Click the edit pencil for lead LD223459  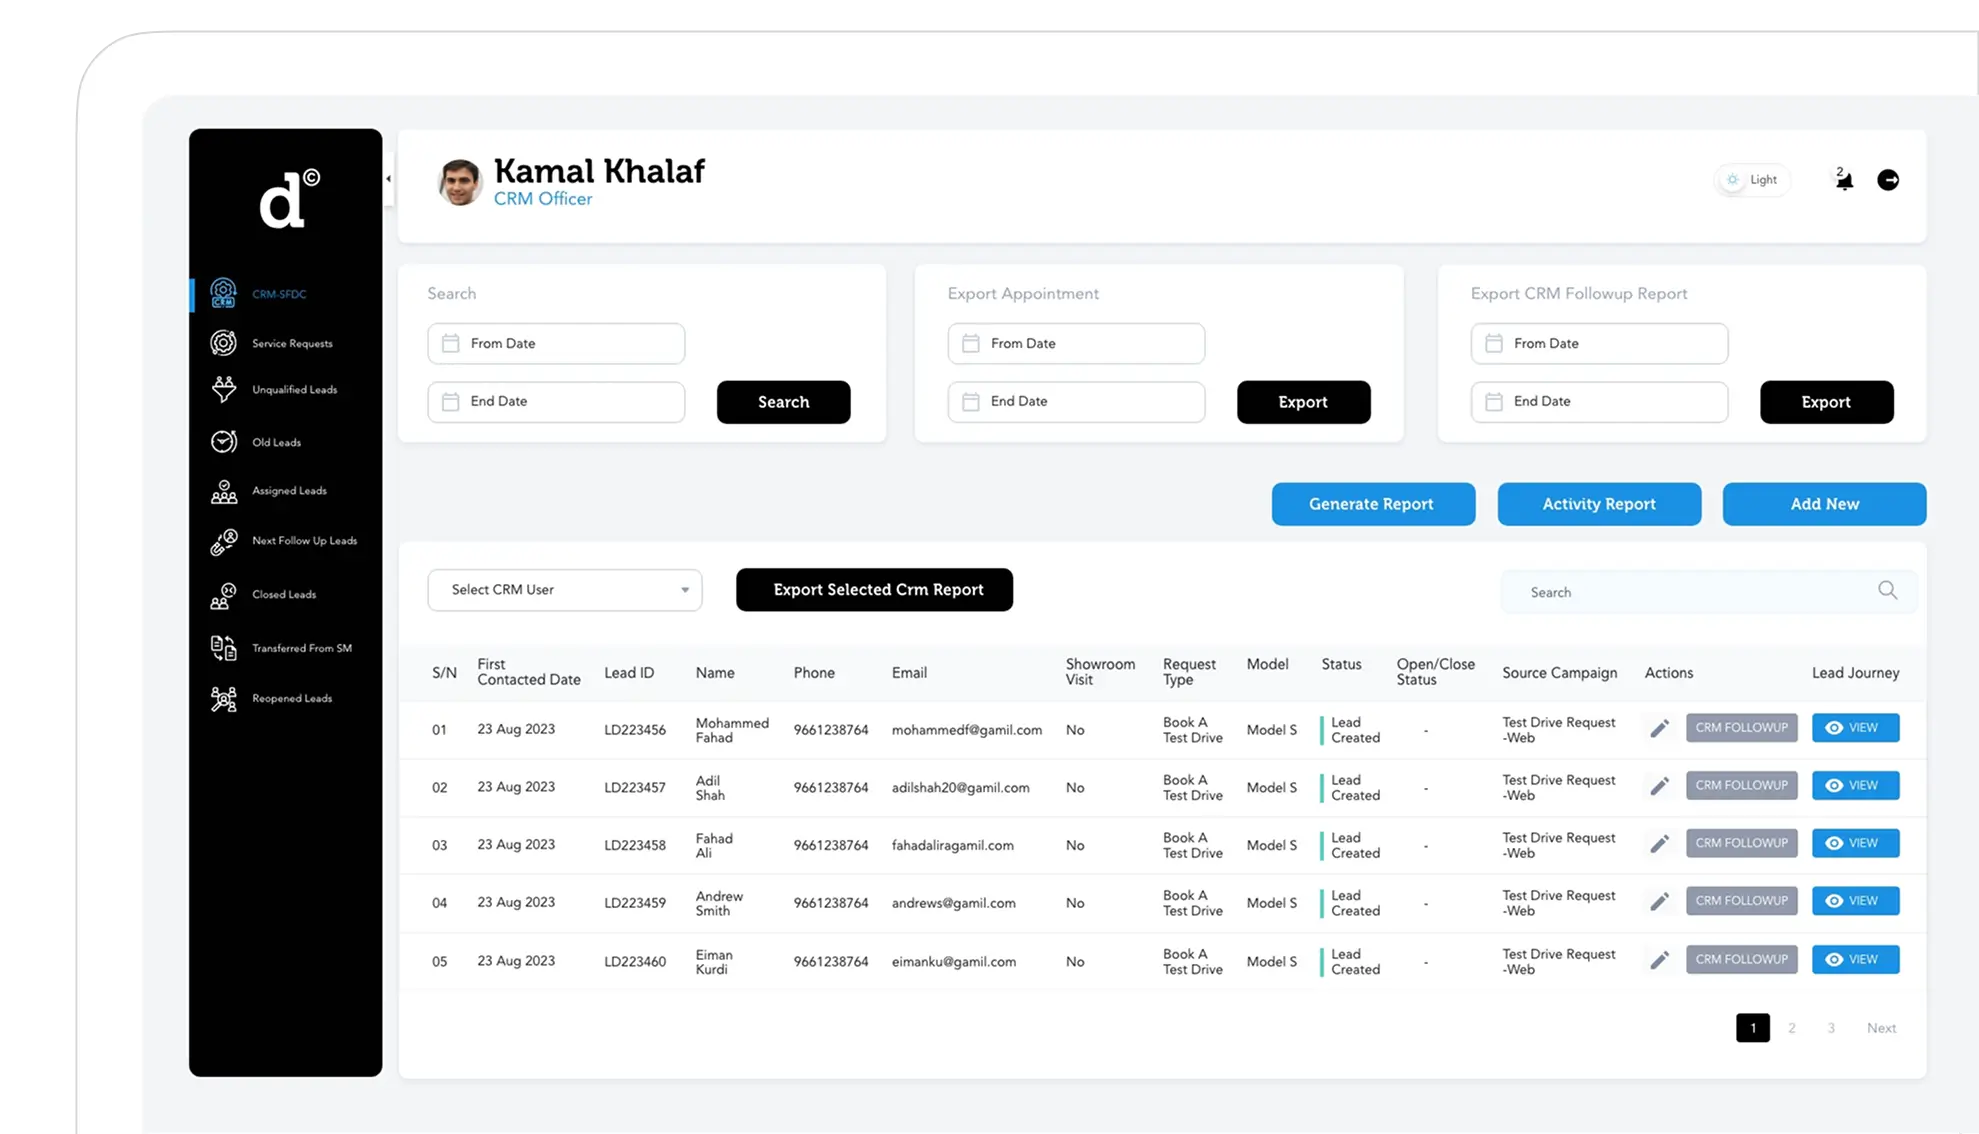pyautogui.click(x=1659, y=902)
